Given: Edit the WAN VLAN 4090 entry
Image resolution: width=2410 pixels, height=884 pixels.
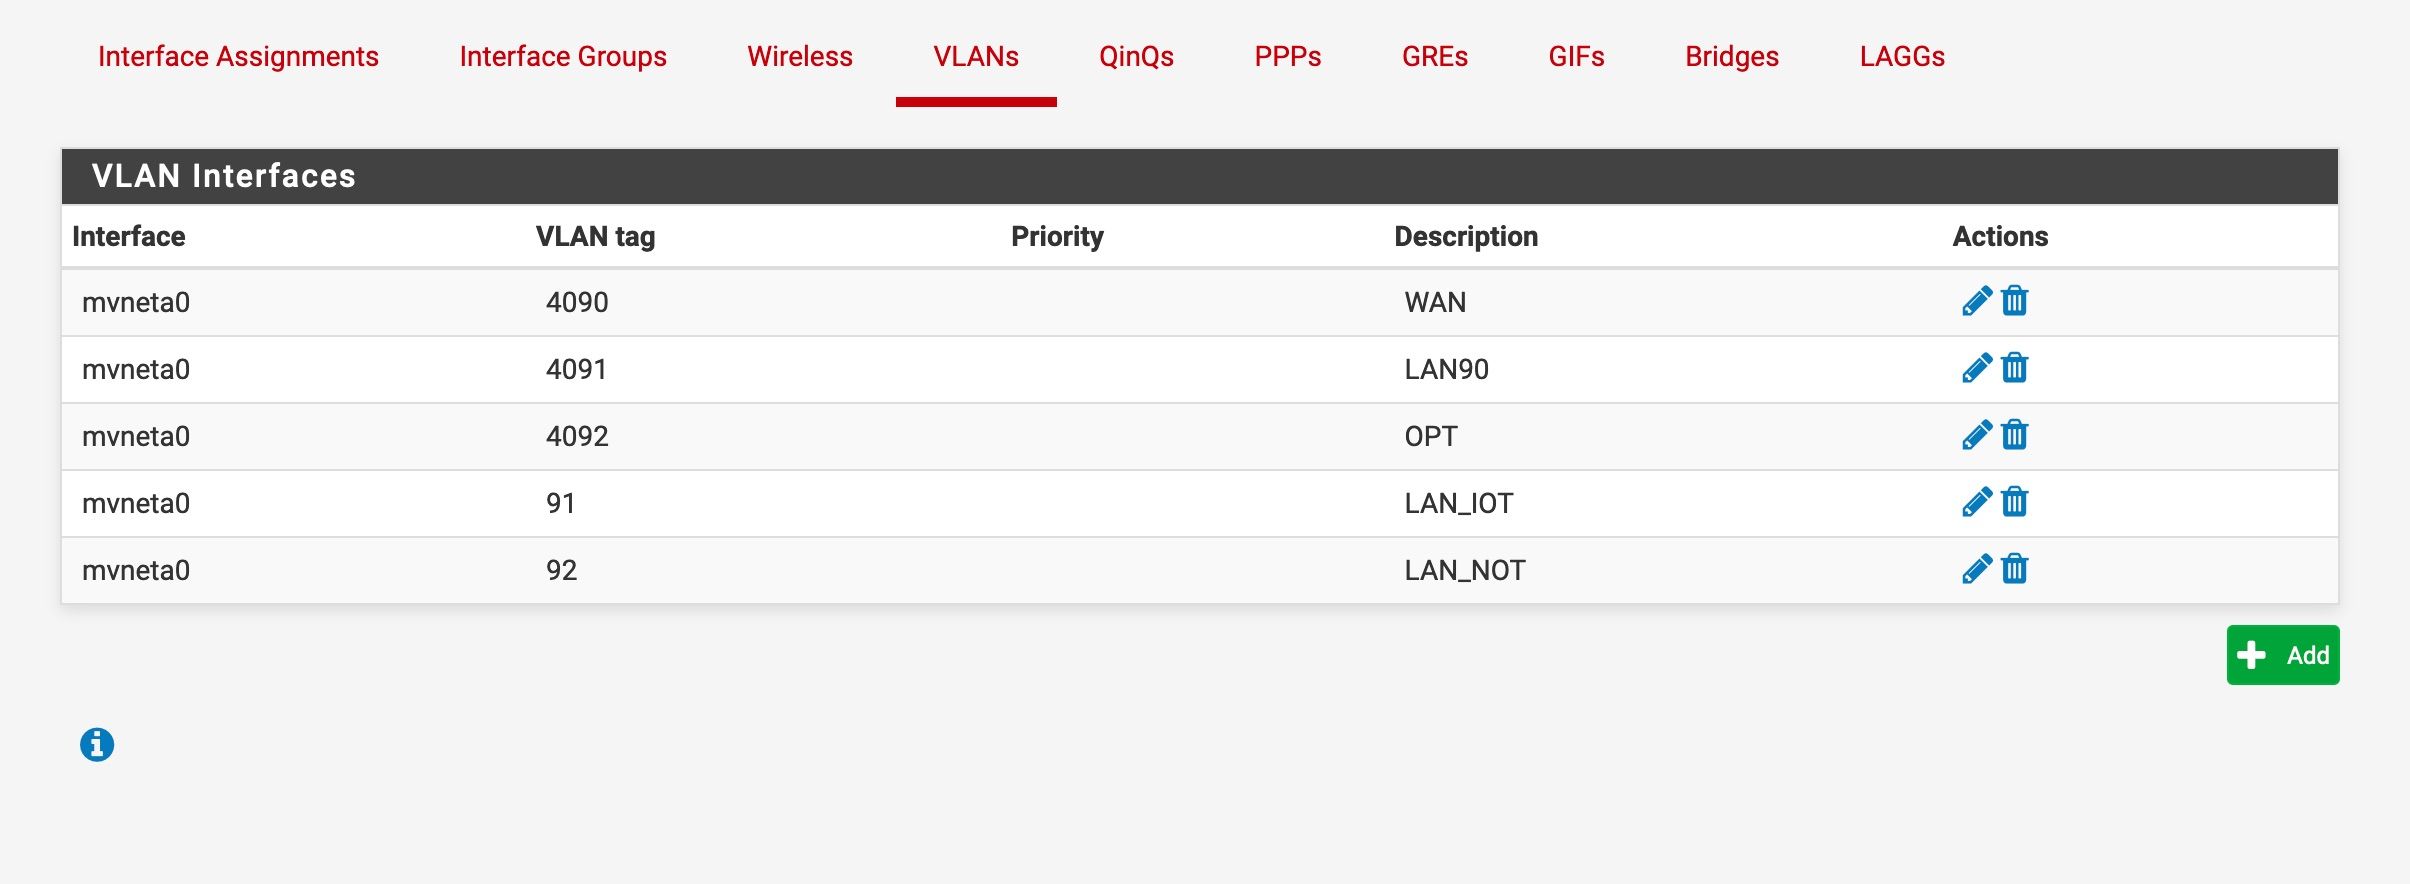Looking at the screenshot, I should coord(1977,301).
